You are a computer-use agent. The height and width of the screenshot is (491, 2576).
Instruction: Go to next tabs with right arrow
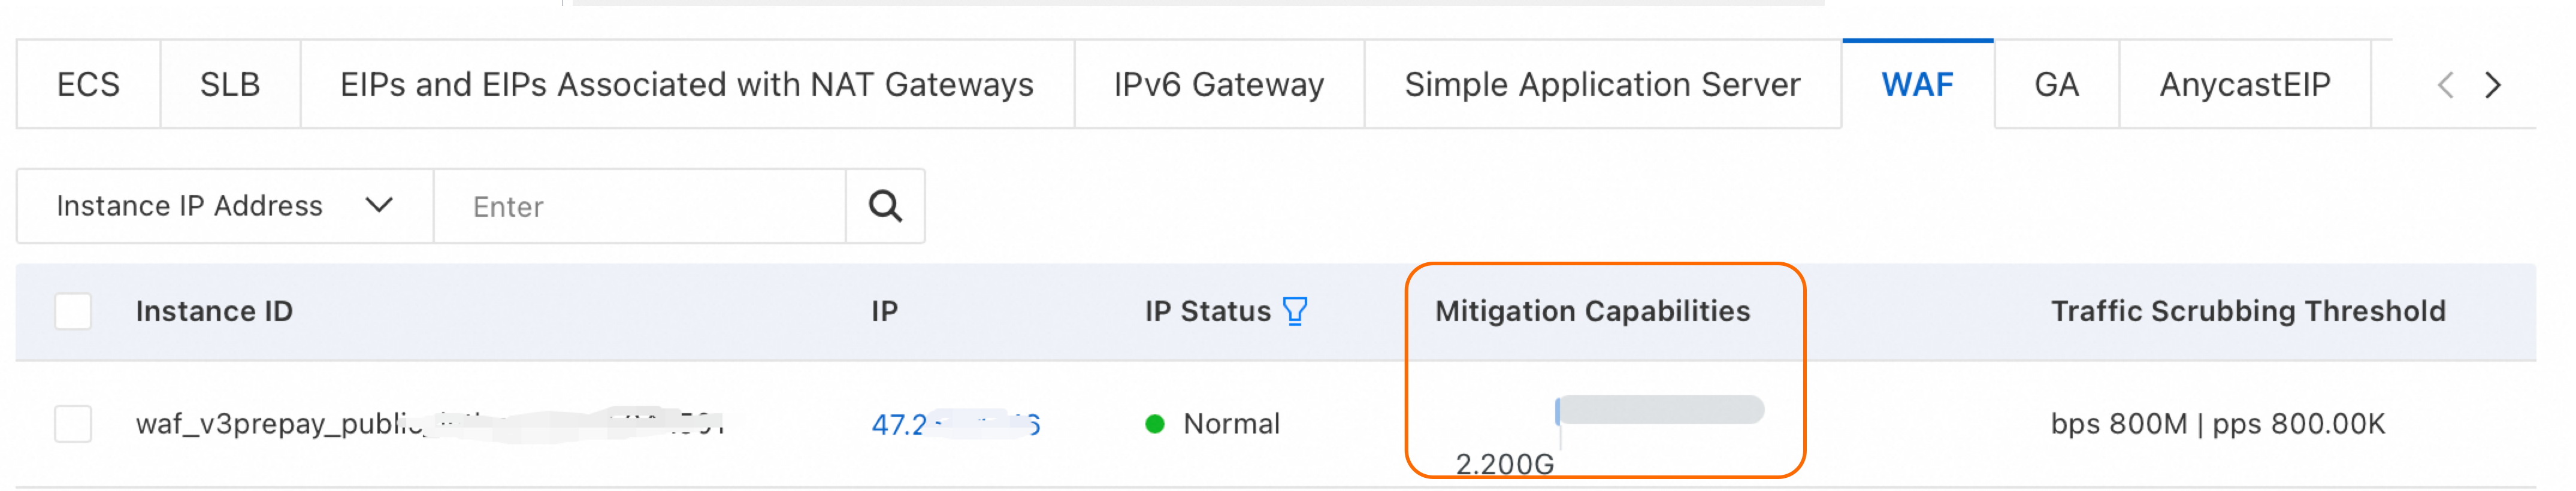click(x=2493, y=86)
